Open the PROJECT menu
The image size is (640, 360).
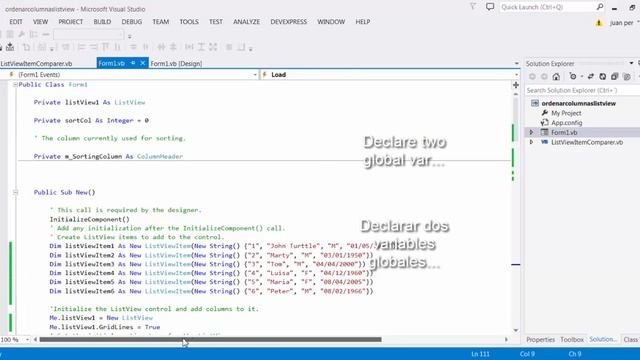[x=71, y=22]
